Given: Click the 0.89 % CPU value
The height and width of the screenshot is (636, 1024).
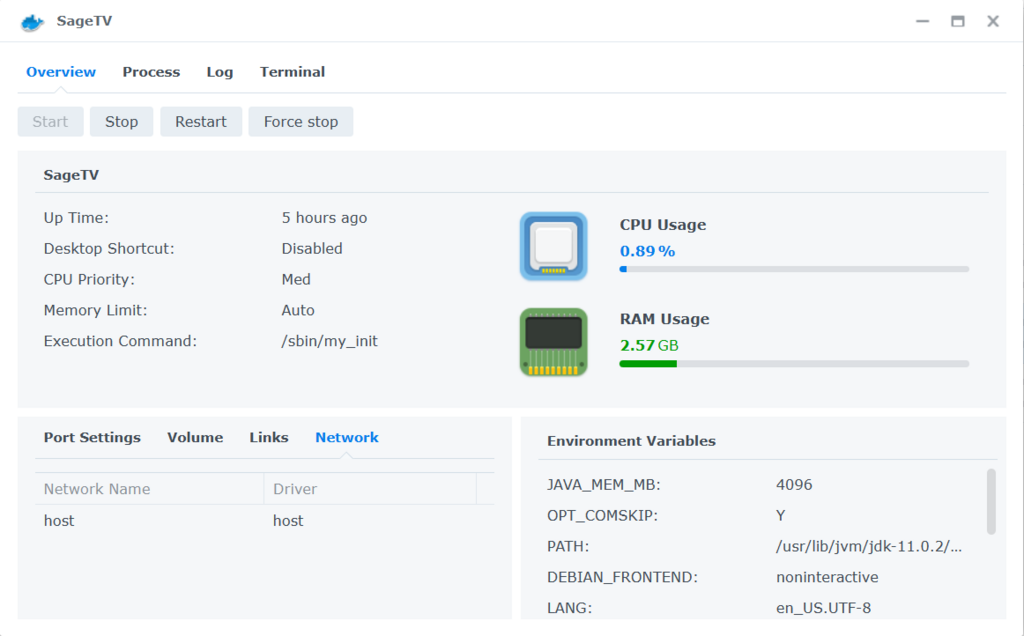Looking at the screenshot, I should pyautogui.click(x=647, y=251).
